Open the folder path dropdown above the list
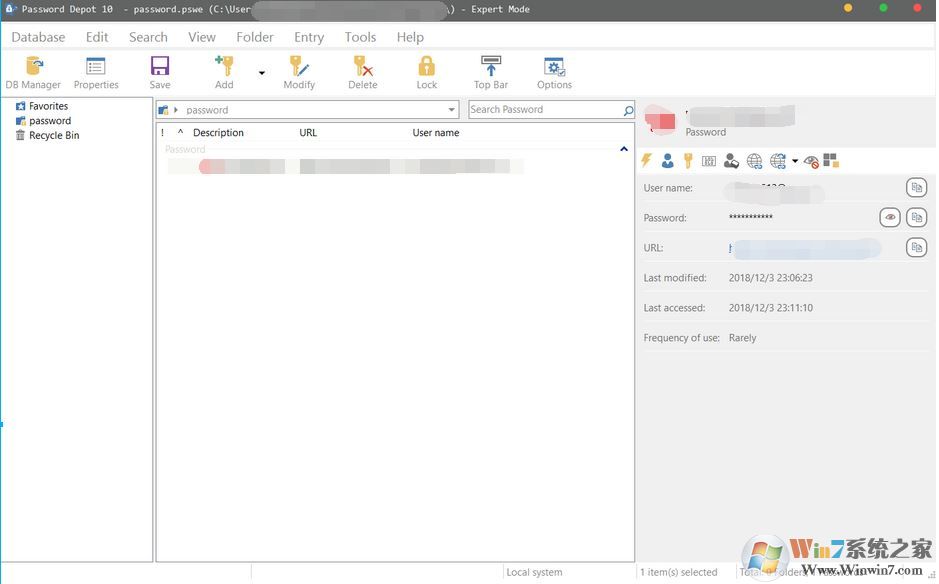Viewport: 939px width, 584px height. (451, 109)
